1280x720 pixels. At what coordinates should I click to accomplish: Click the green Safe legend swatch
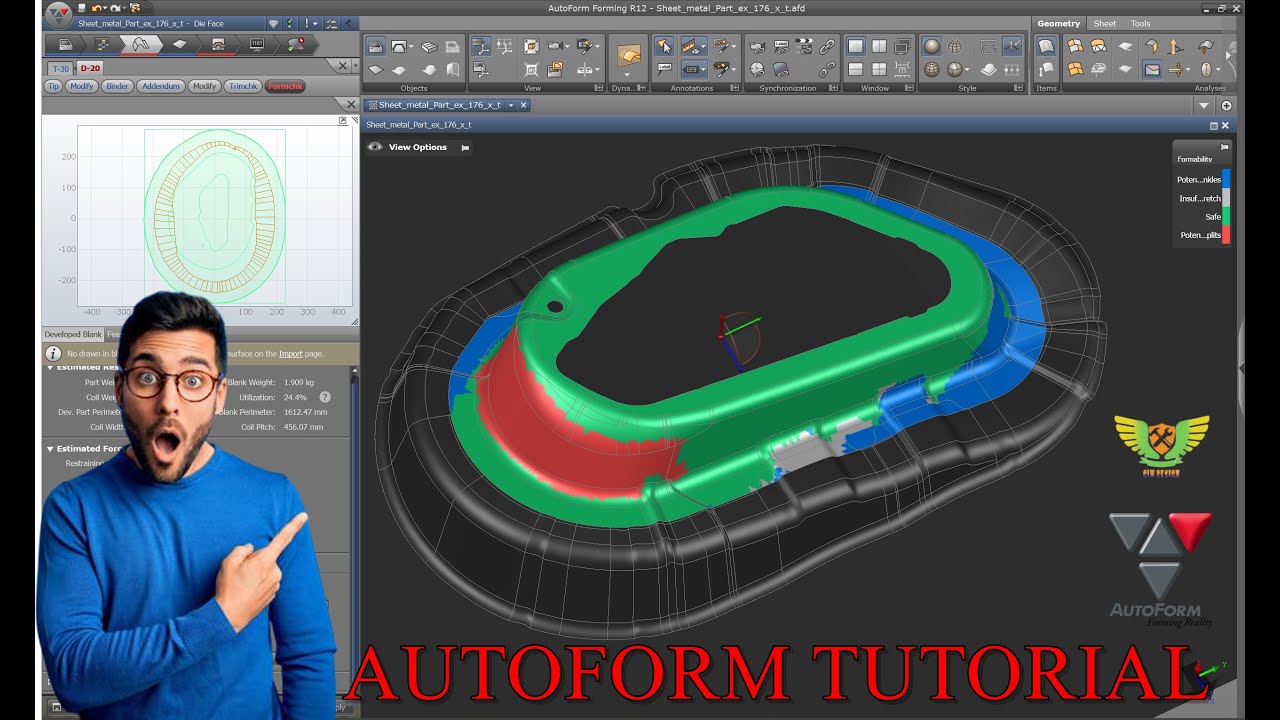point(1226,217)
